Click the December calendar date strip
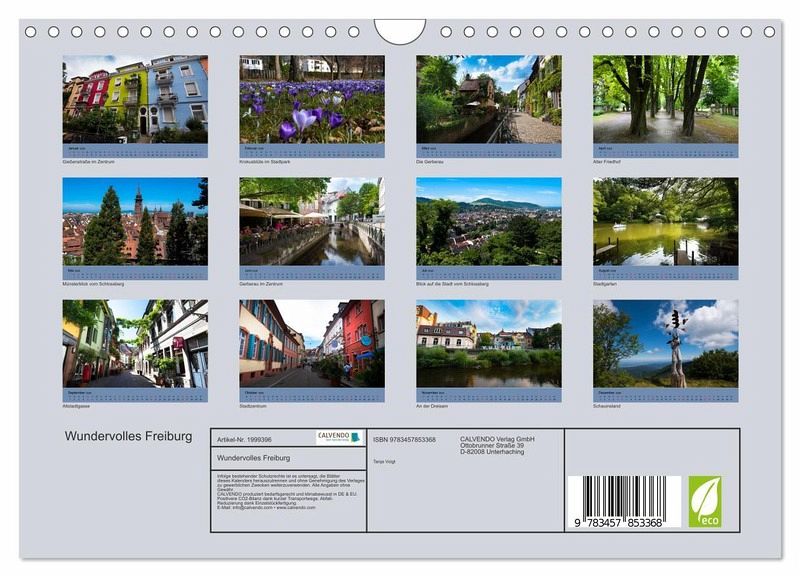Viewport: 800px width, 577px height. [666, 395]
